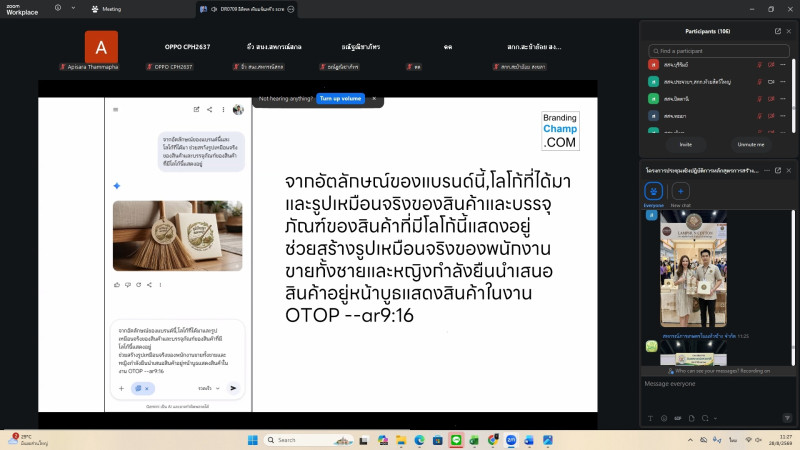Open the emoji picker in chat
The image size is (800, 450).
click(x=664, y=418)
